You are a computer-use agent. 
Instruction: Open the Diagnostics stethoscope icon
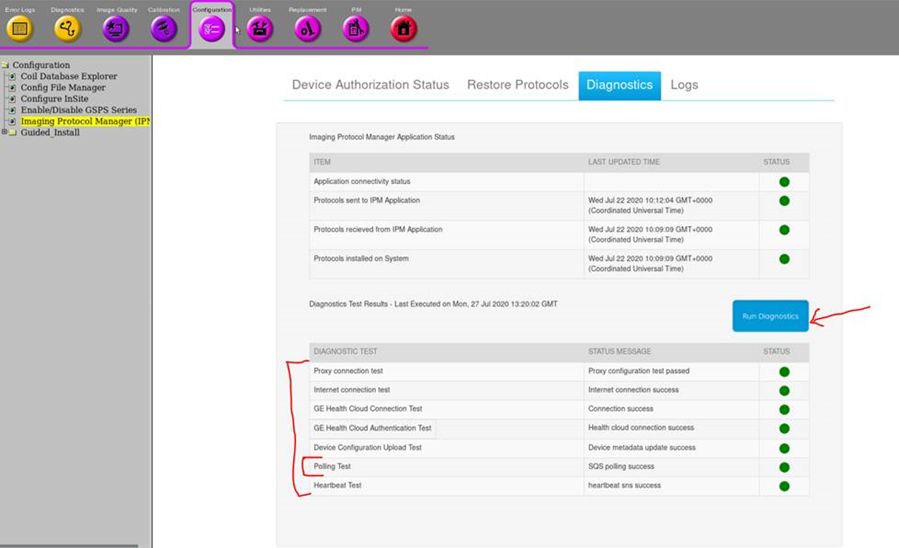point(68,28)
